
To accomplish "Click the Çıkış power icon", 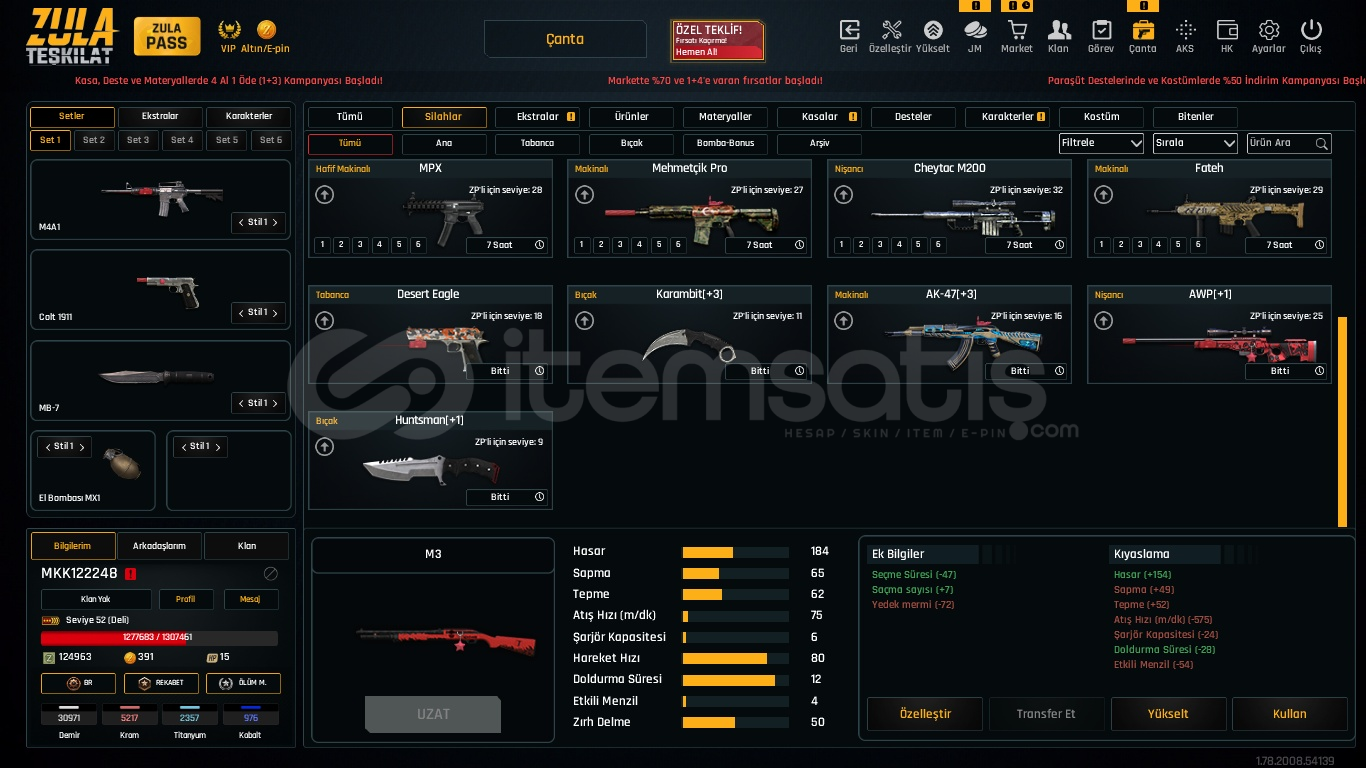I will pyautogui.click(x=1311, y=30).
